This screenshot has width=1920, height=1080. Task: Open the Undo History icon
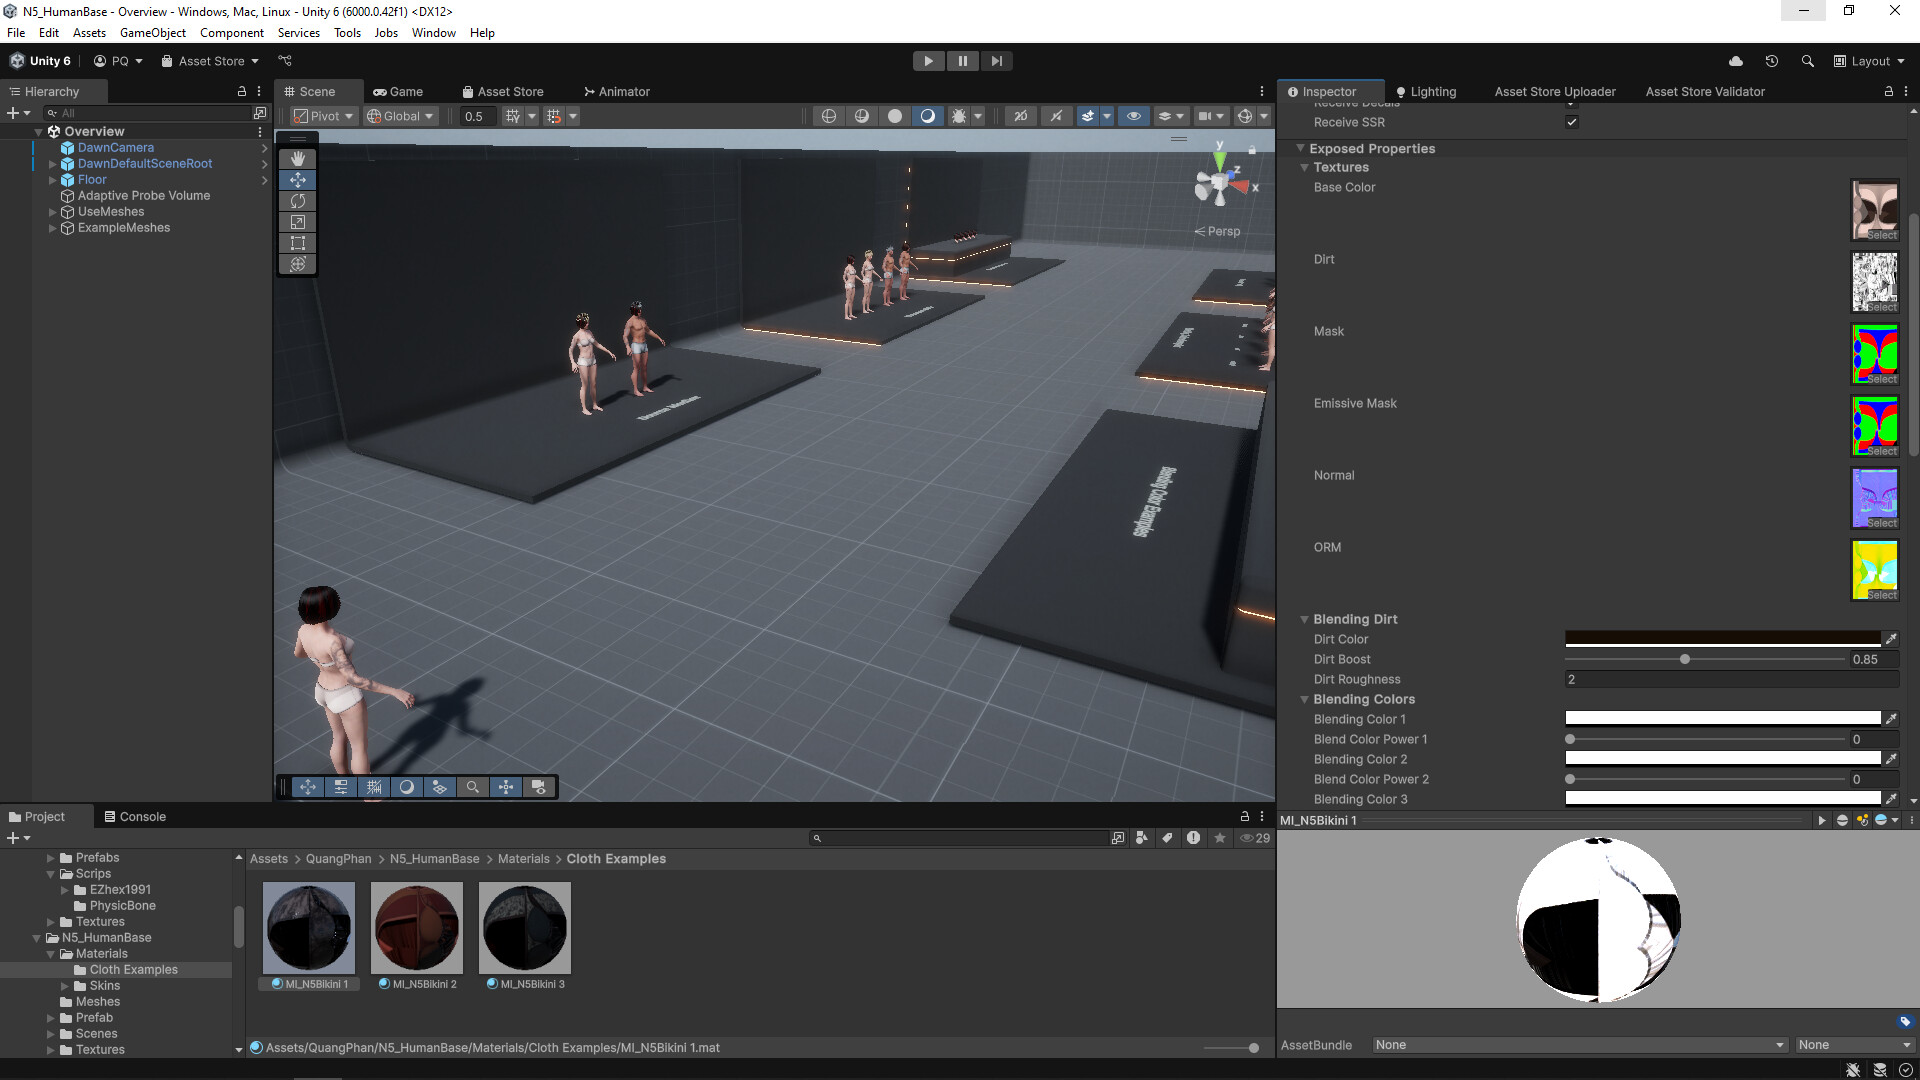(1772, 61)
